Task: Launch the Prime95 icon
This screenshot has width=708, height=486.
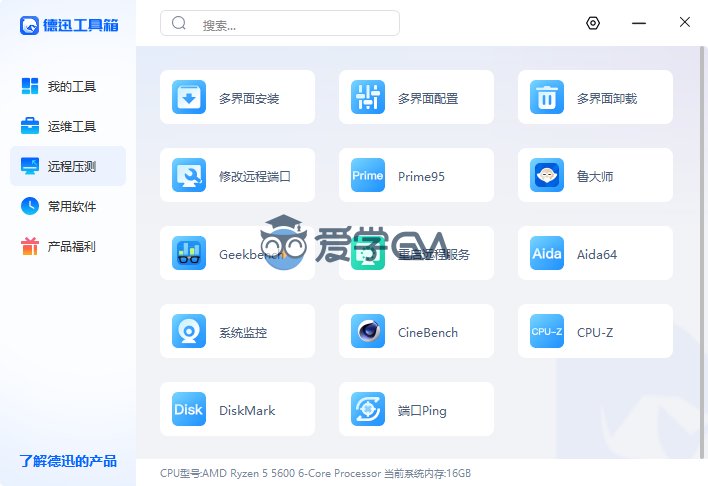Action: point(367,175)
